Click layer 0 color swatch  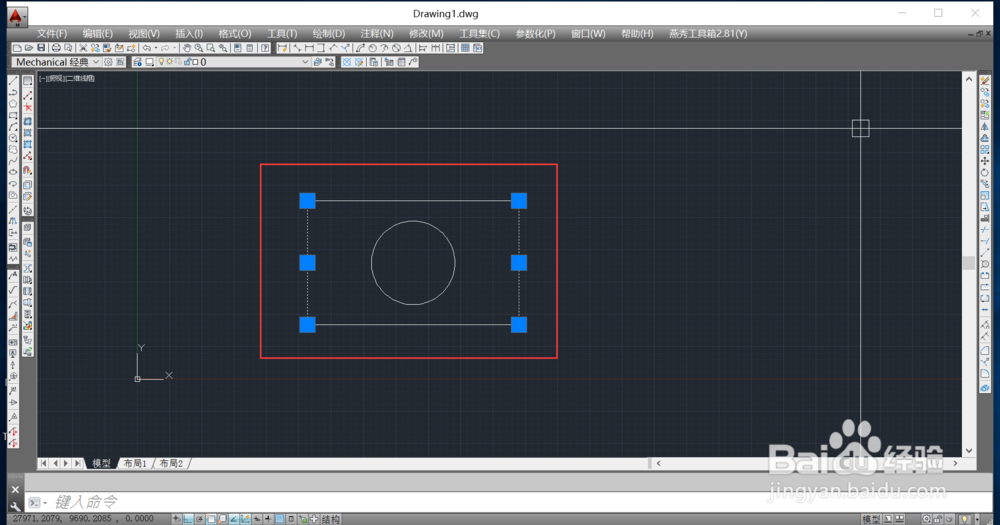[x=195, y=62]
